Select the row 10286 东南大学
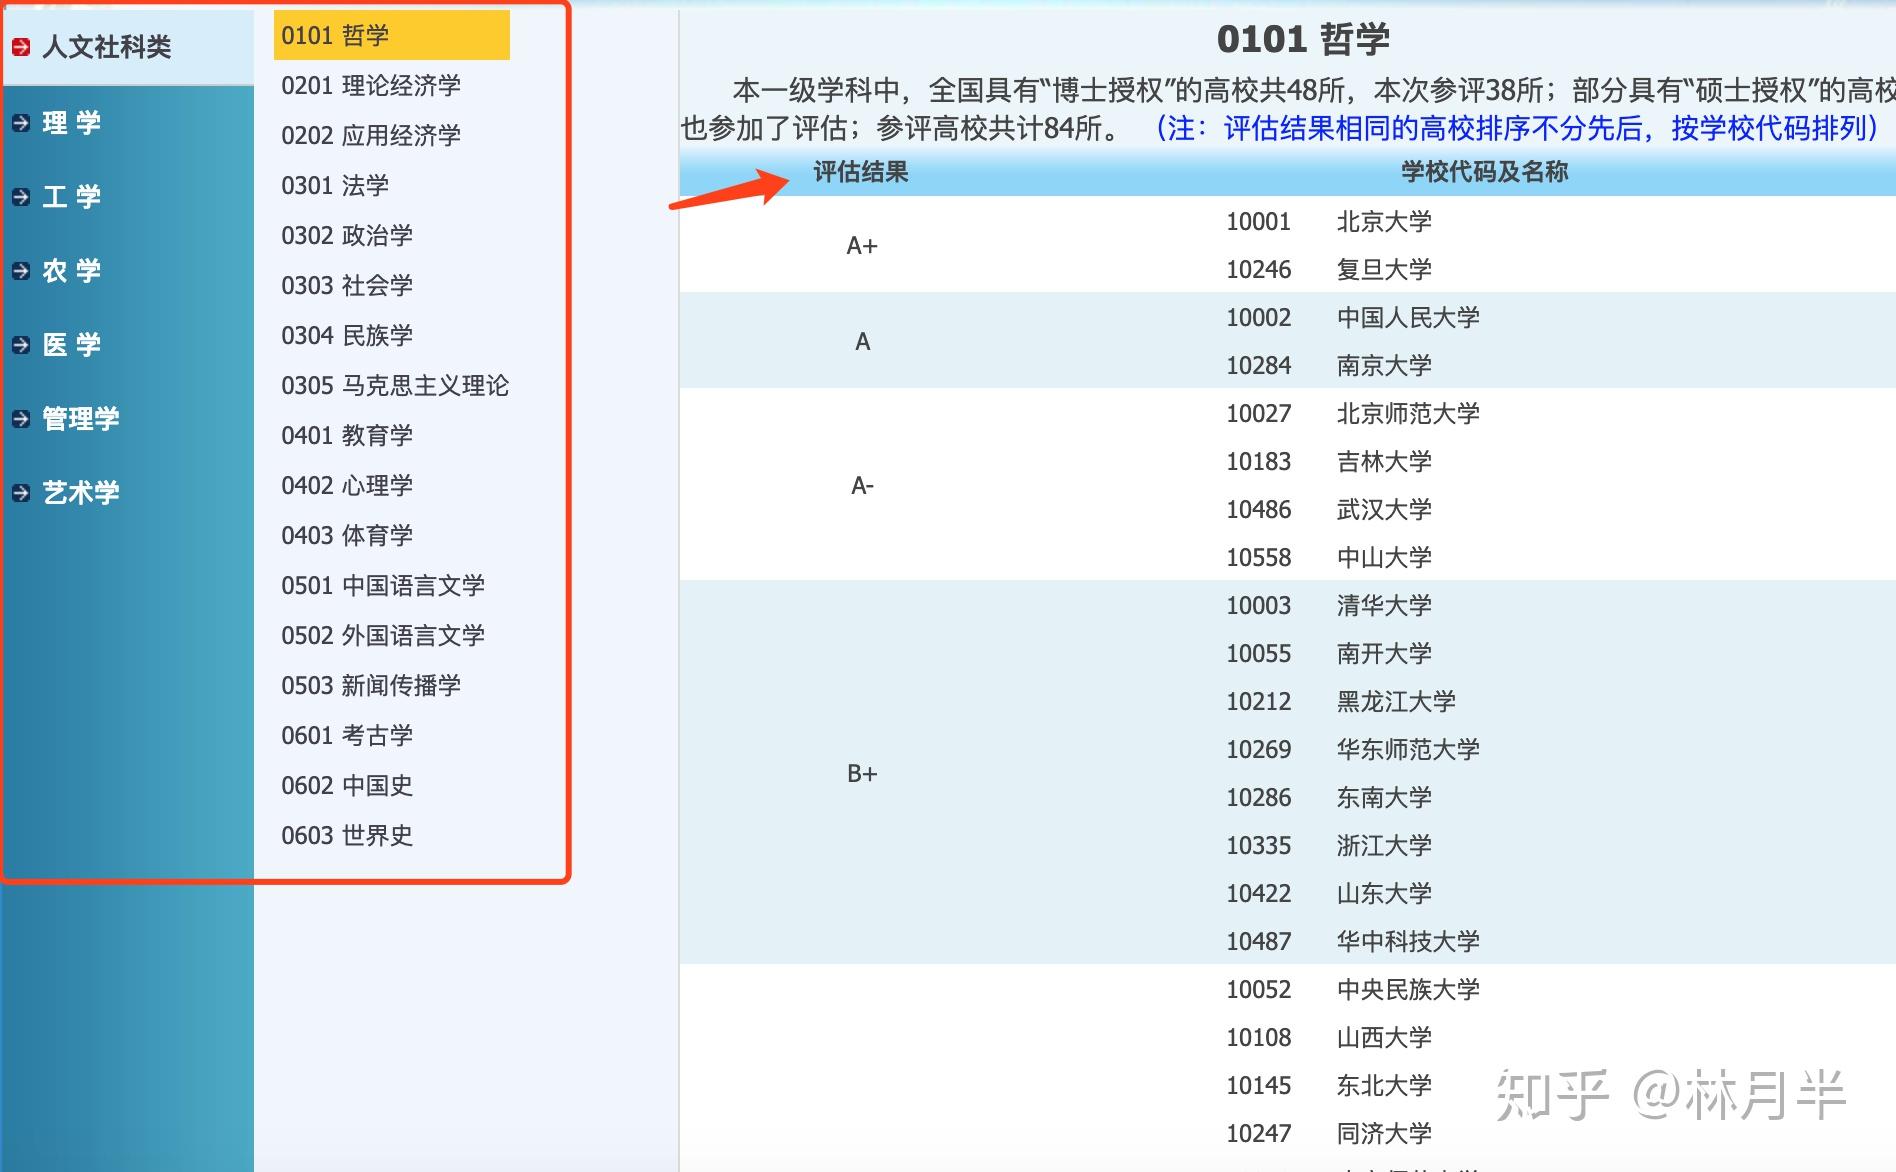 (1329, 797)
